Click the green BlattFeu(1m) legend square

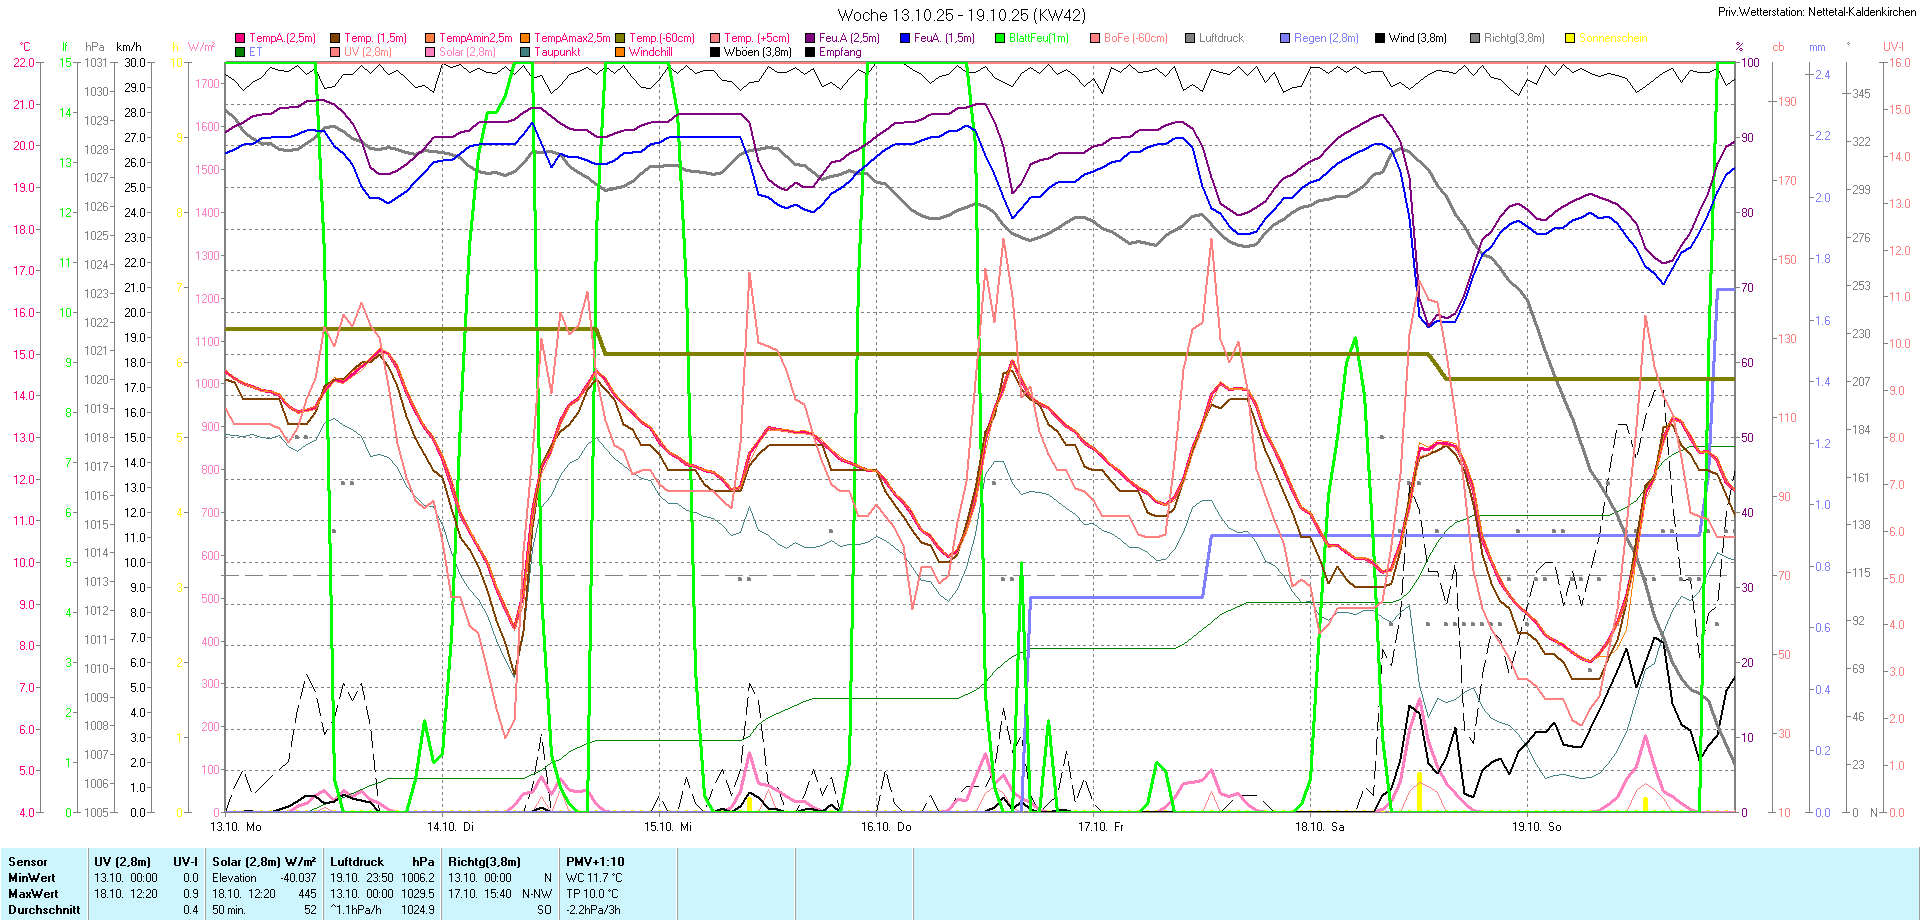pyautogui.click(x=1000, y=38)
